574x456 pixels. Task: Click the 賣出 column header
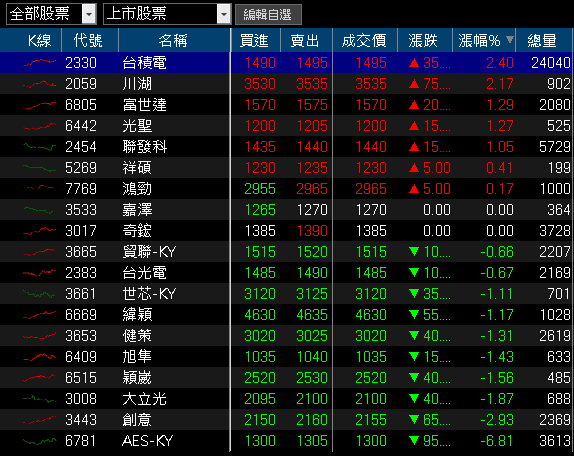pyautogui.click(x=305, y=40)
